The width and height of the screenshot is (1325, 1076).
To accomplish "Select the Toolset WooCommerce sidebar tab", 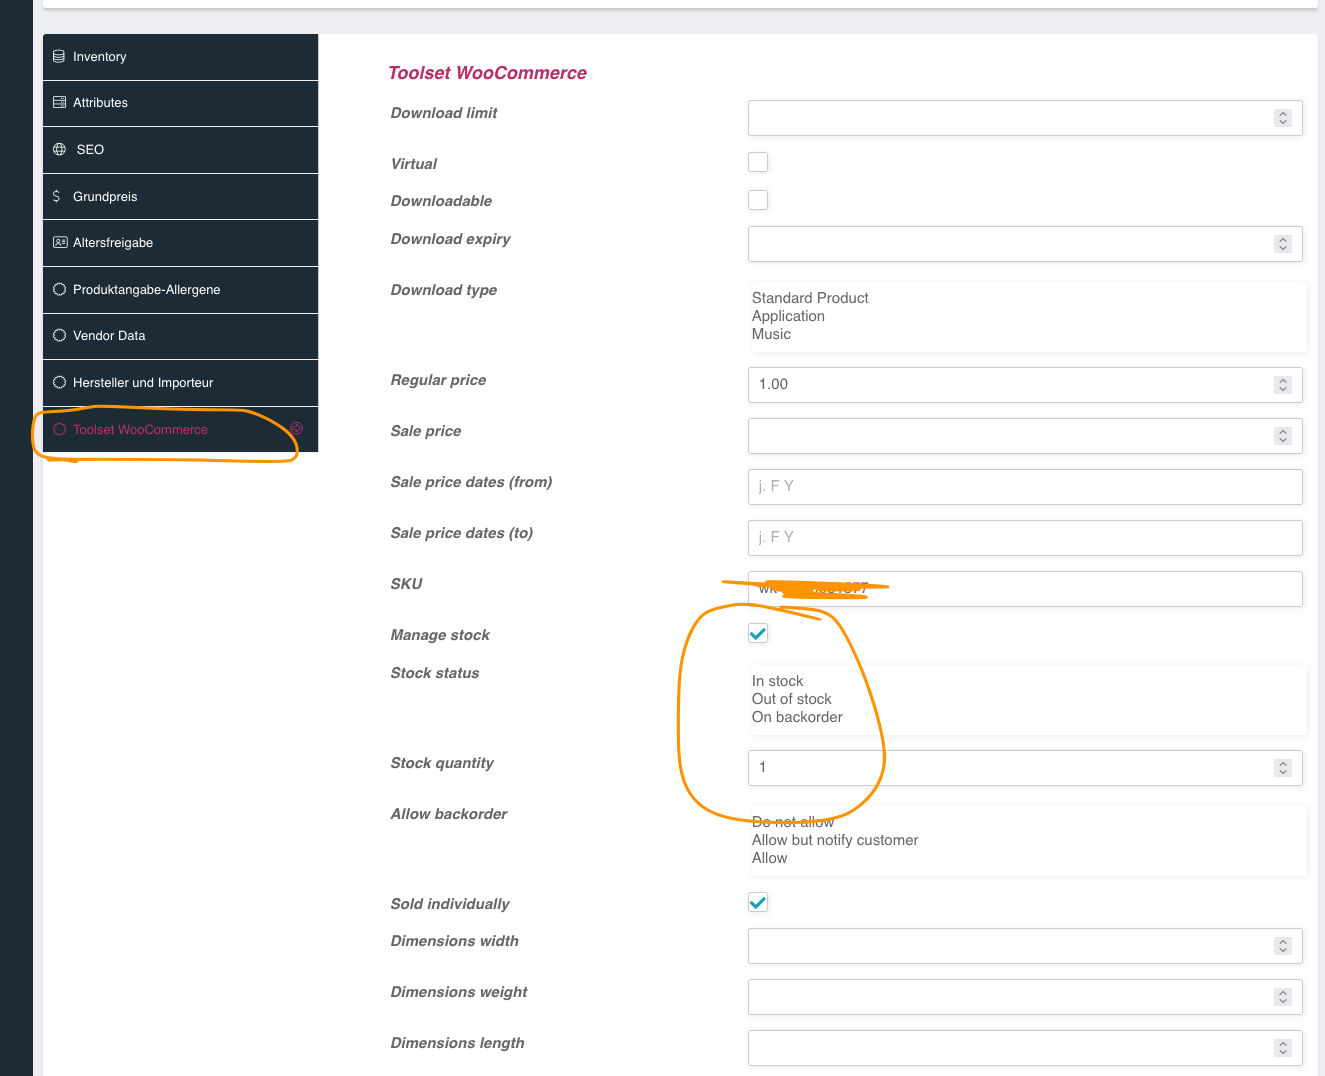I will click(x=180, y=430).
